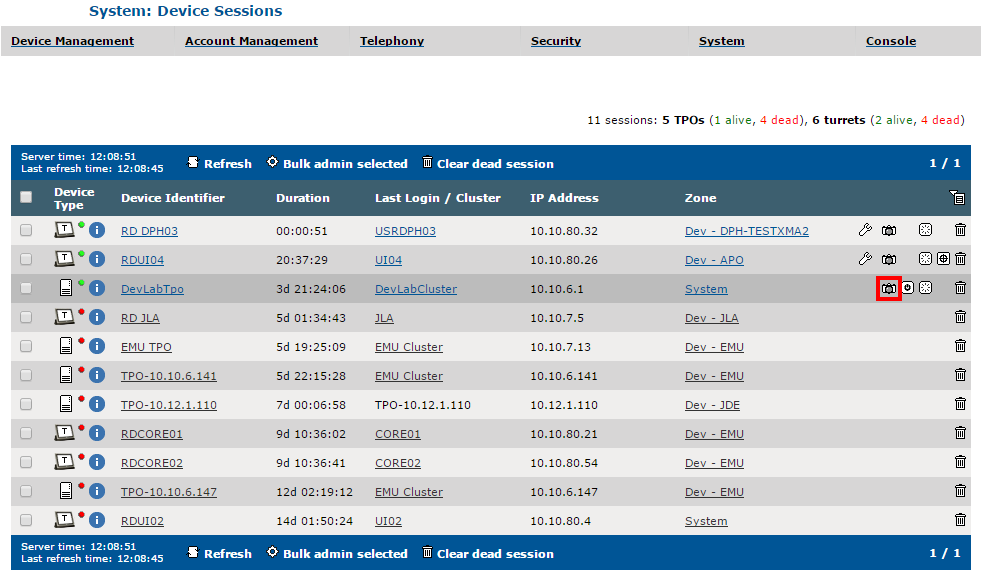The height and width of the screenshot is (578, 981).
Task: Click Bulk admin selected in the top toolbar
Action: tap(337, 163)
